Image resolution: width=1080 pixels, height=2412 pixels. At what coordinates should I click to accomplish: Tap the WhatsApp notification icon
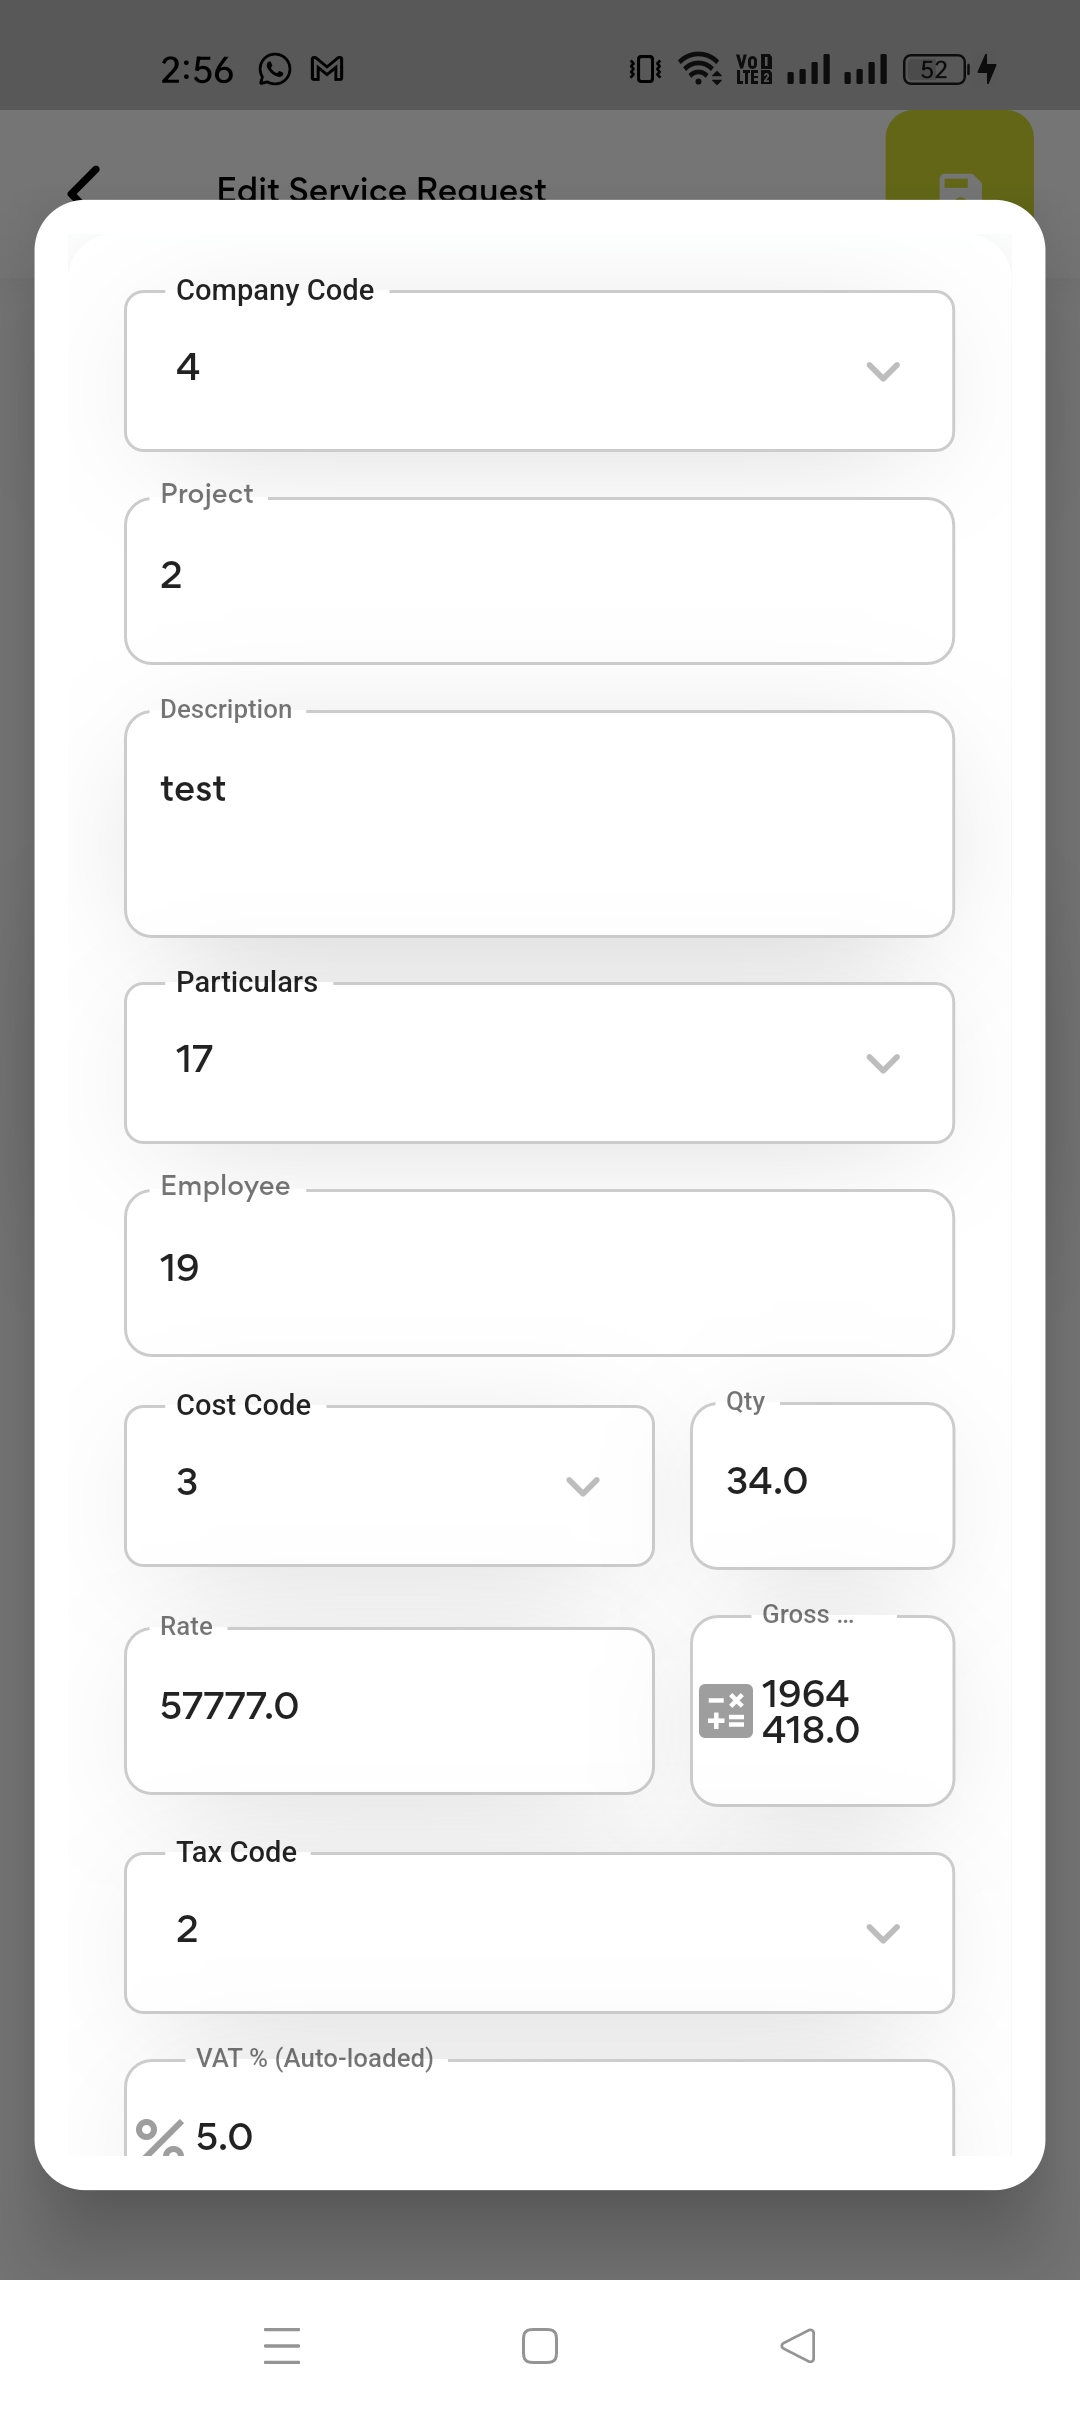[275, 69]
